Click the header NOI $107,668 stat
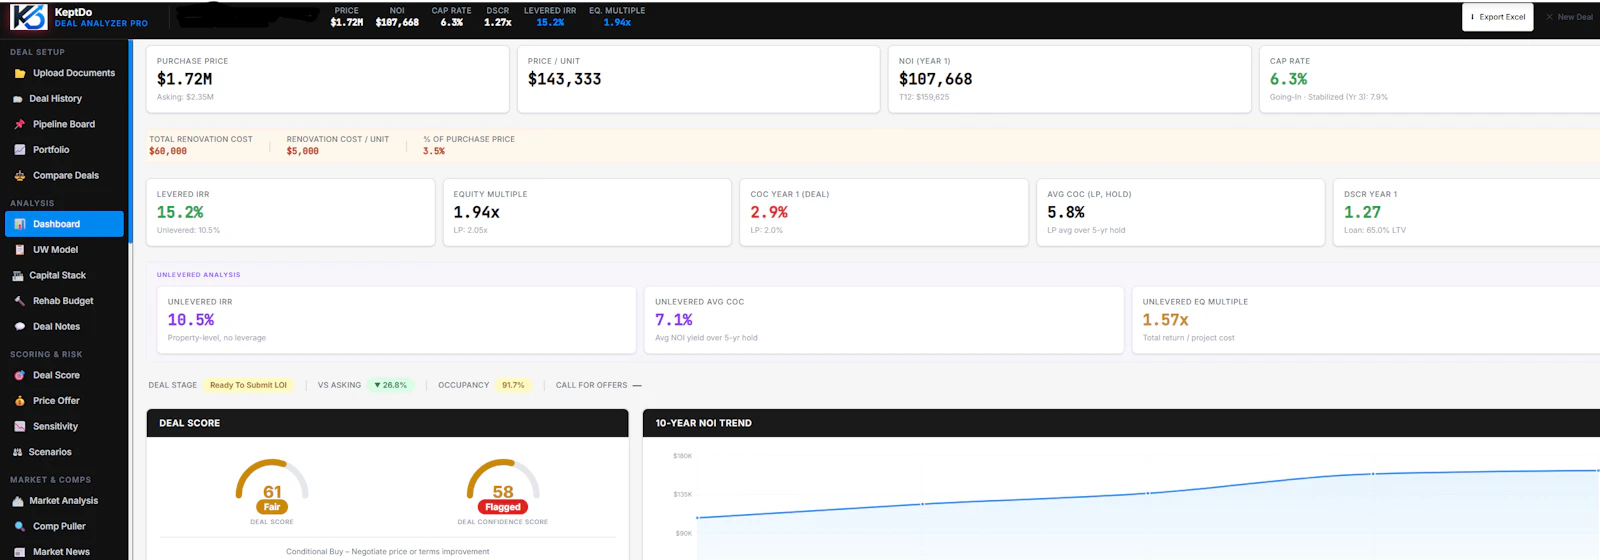The height and width of the screenshot is (560, 1600). (397, 17)
